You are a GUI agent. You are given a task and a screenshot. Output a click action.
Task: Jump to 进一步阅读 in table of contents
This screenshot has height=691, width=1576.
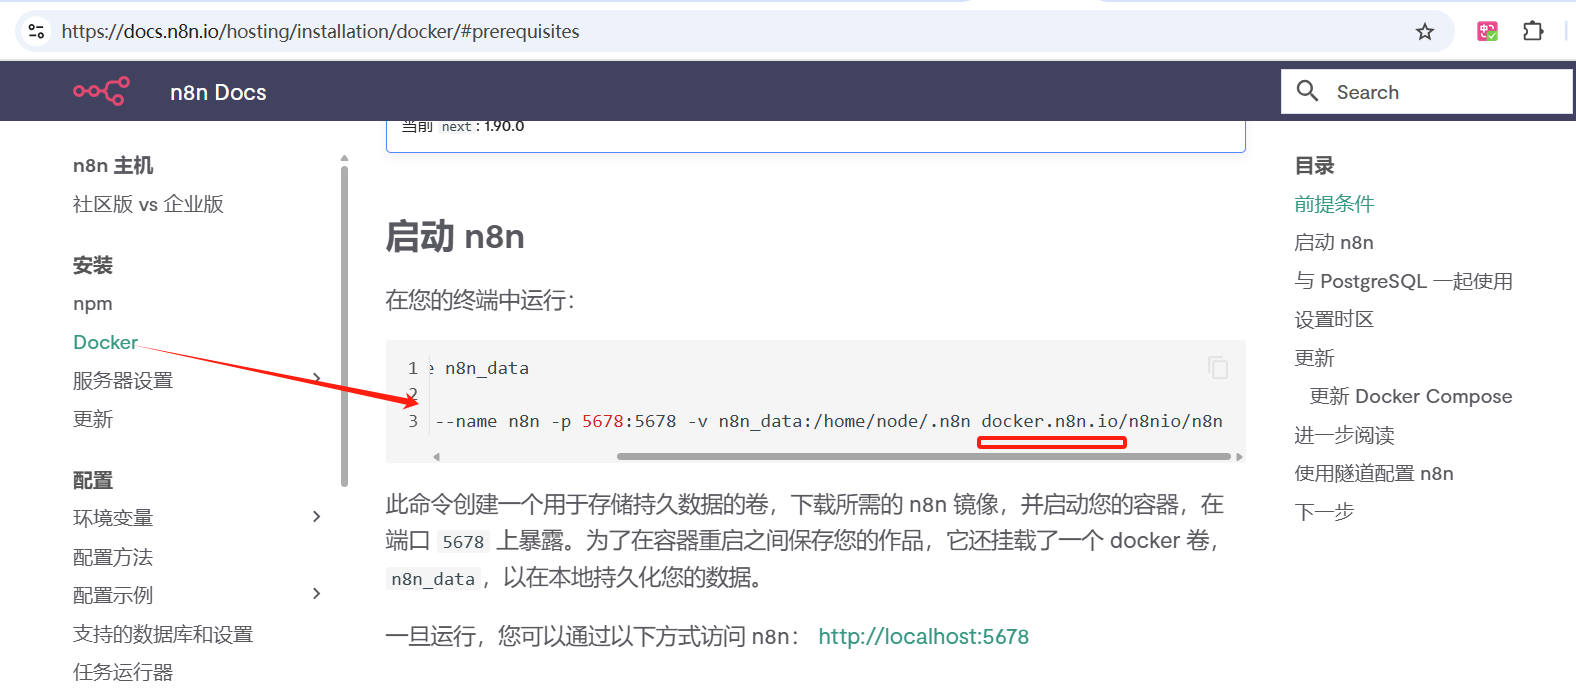1344,435
